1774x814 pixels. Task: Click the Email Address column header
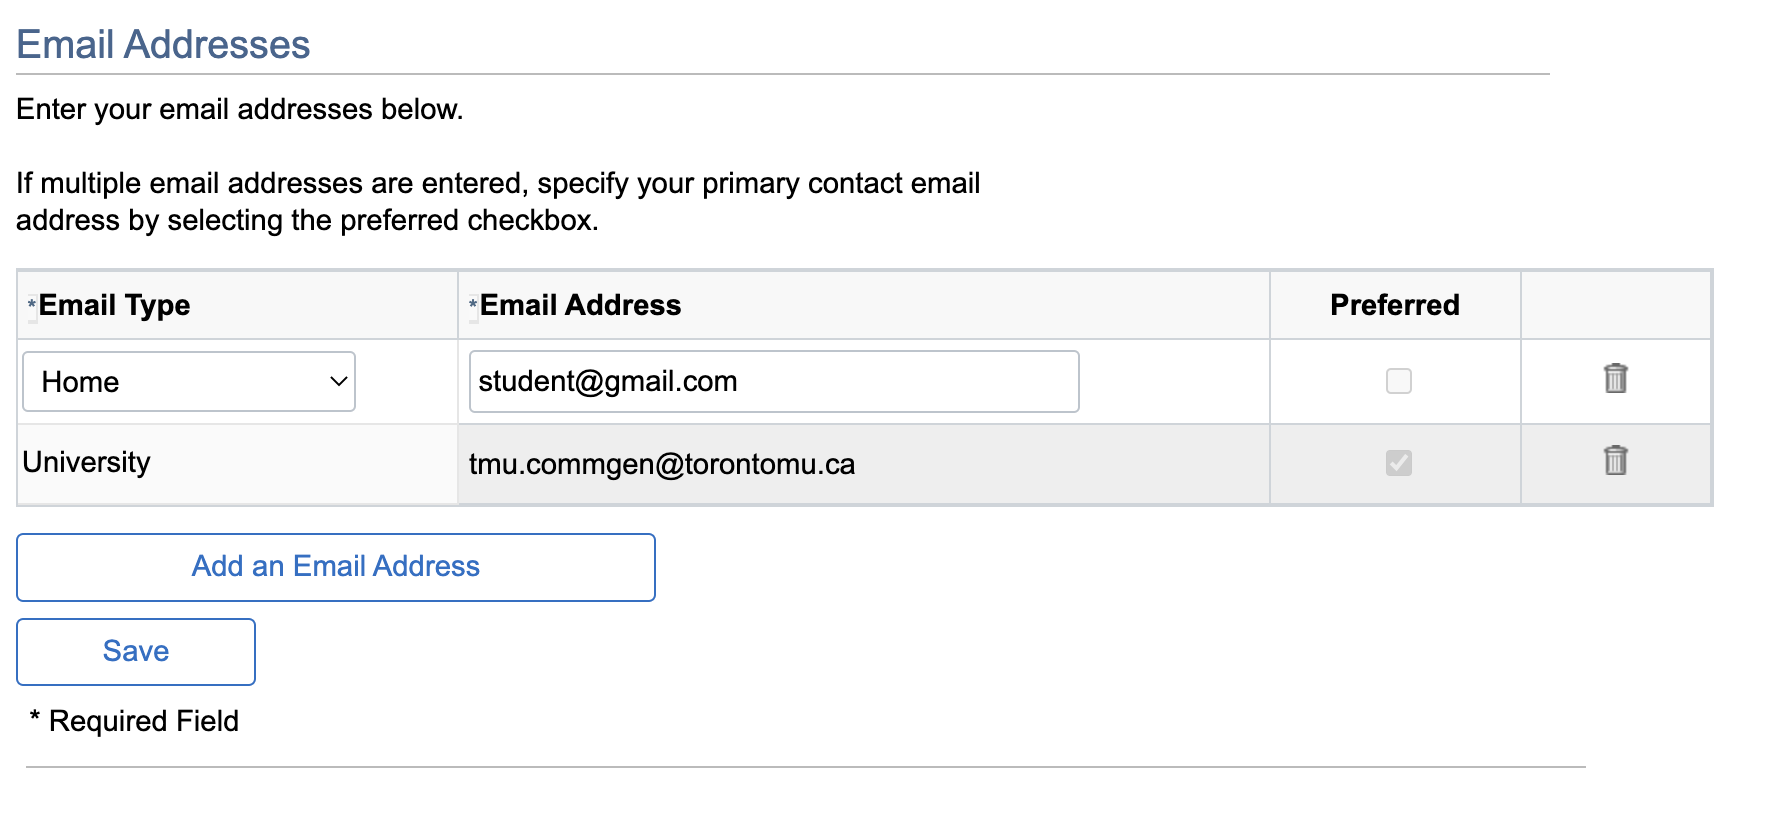tap(580, 305)
